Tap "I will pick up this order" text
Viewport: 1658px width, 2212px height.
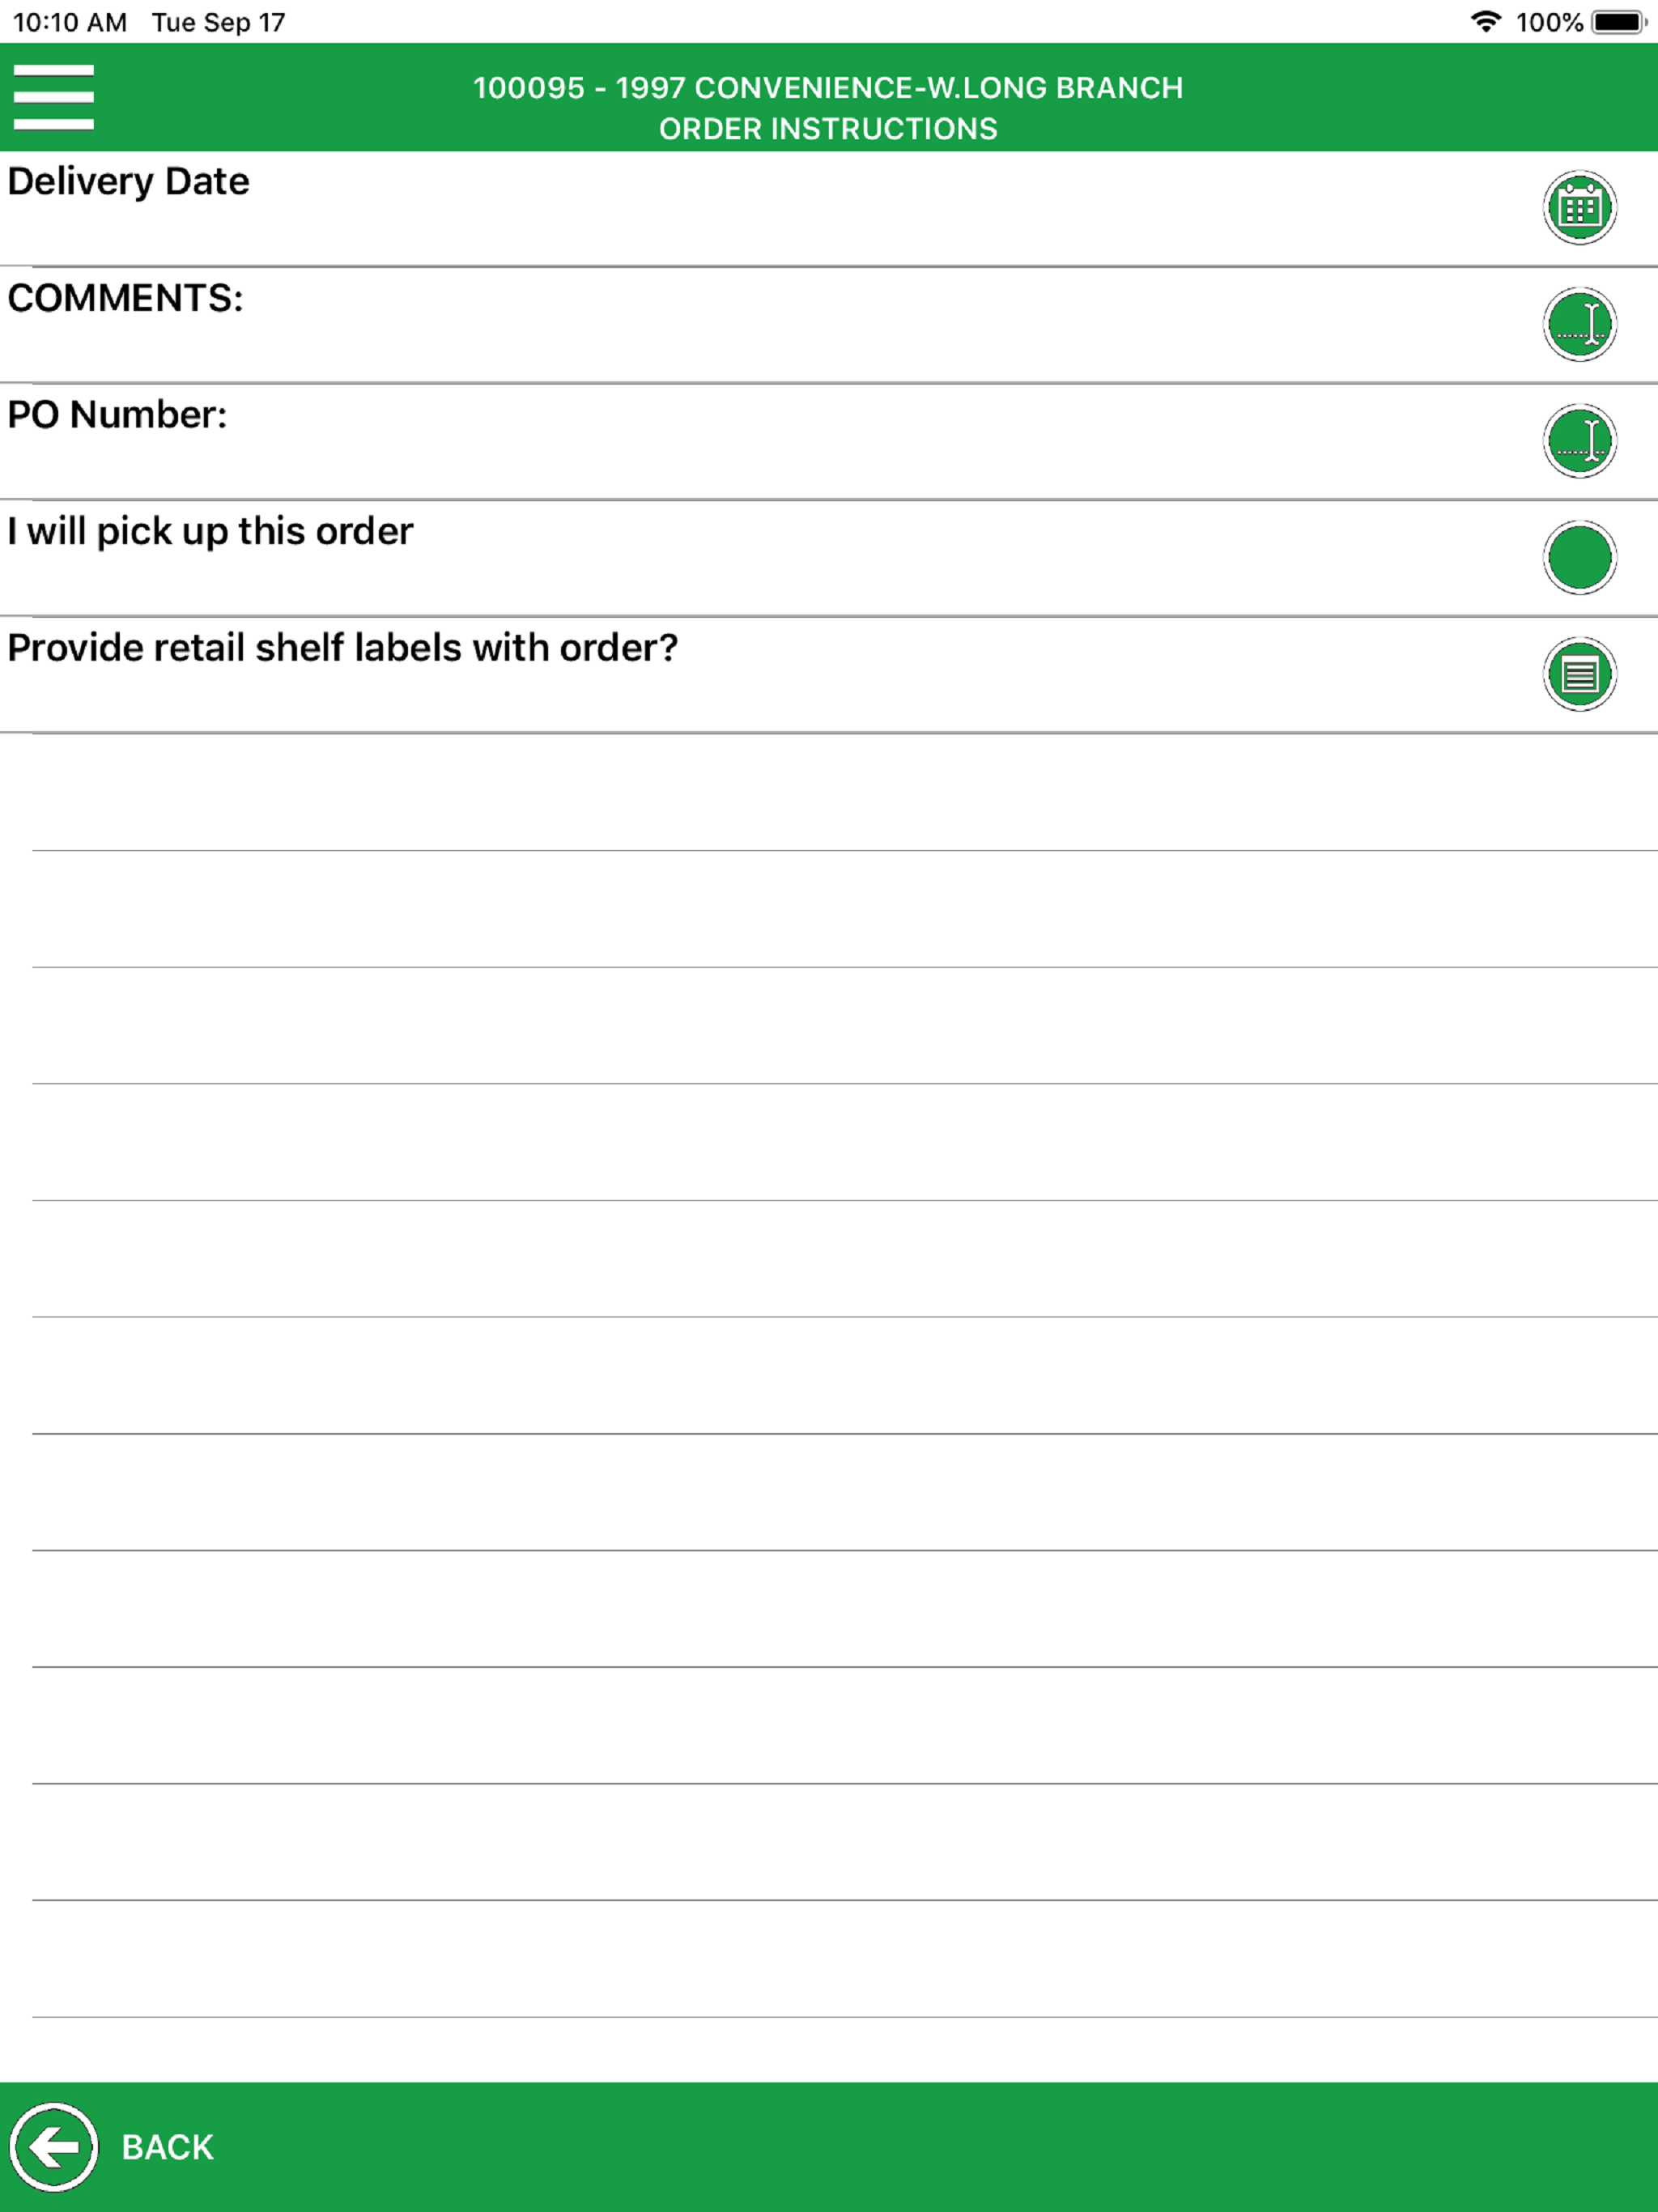[210, 532]
